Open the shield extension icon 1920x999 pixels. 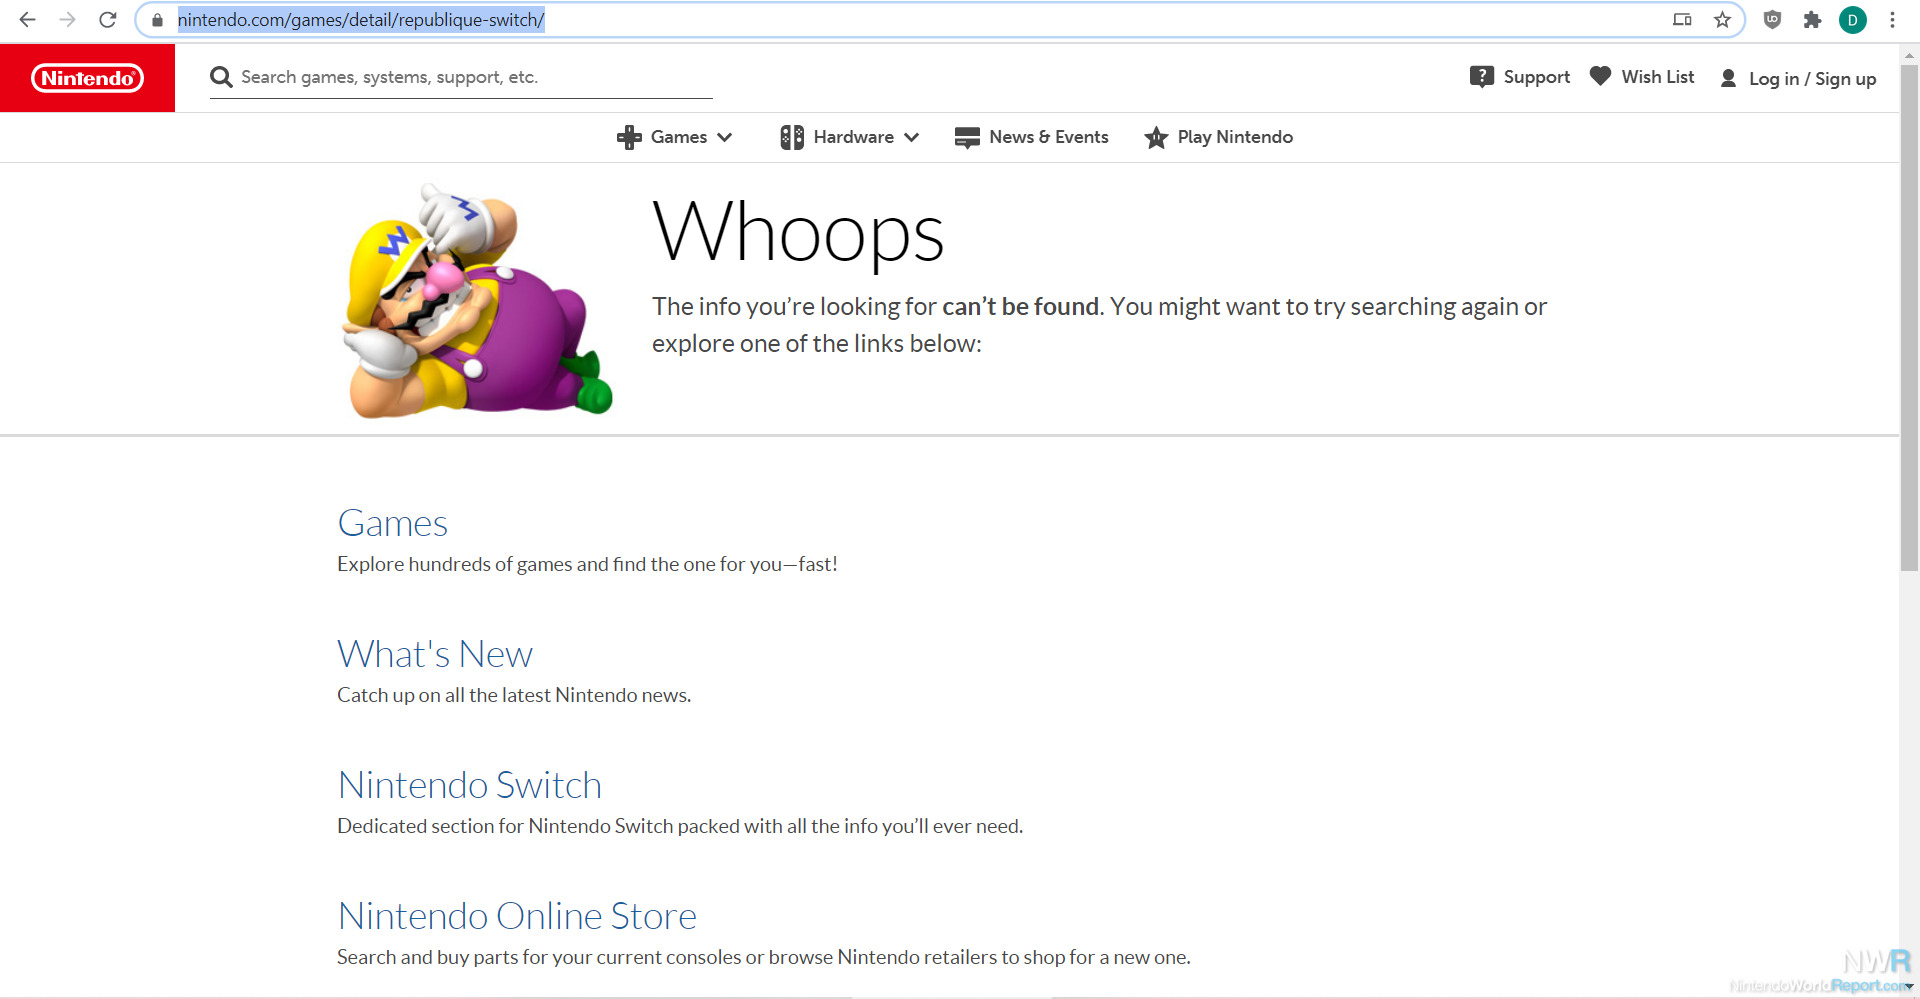[x=1772, y=20]
